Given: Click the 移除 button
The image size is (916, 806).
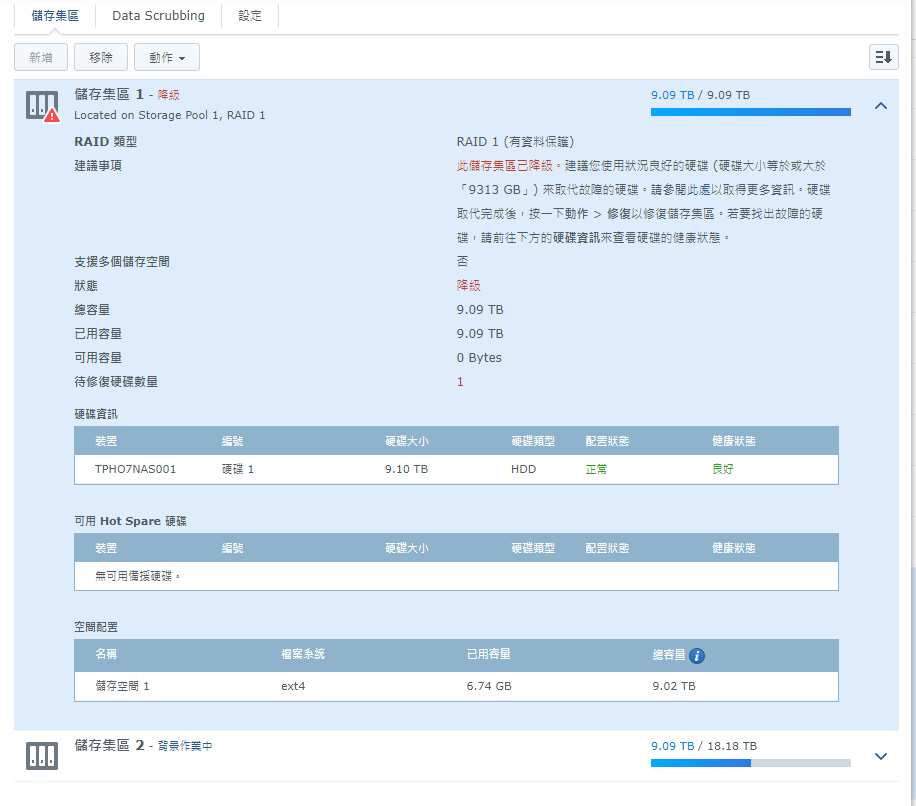Looking at the screenshot, I should coord(100,58).
